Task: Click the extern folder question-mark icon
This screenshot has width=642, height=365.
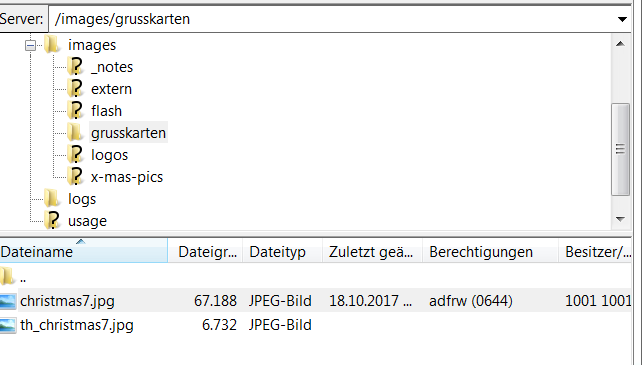Action: (75, 88)
